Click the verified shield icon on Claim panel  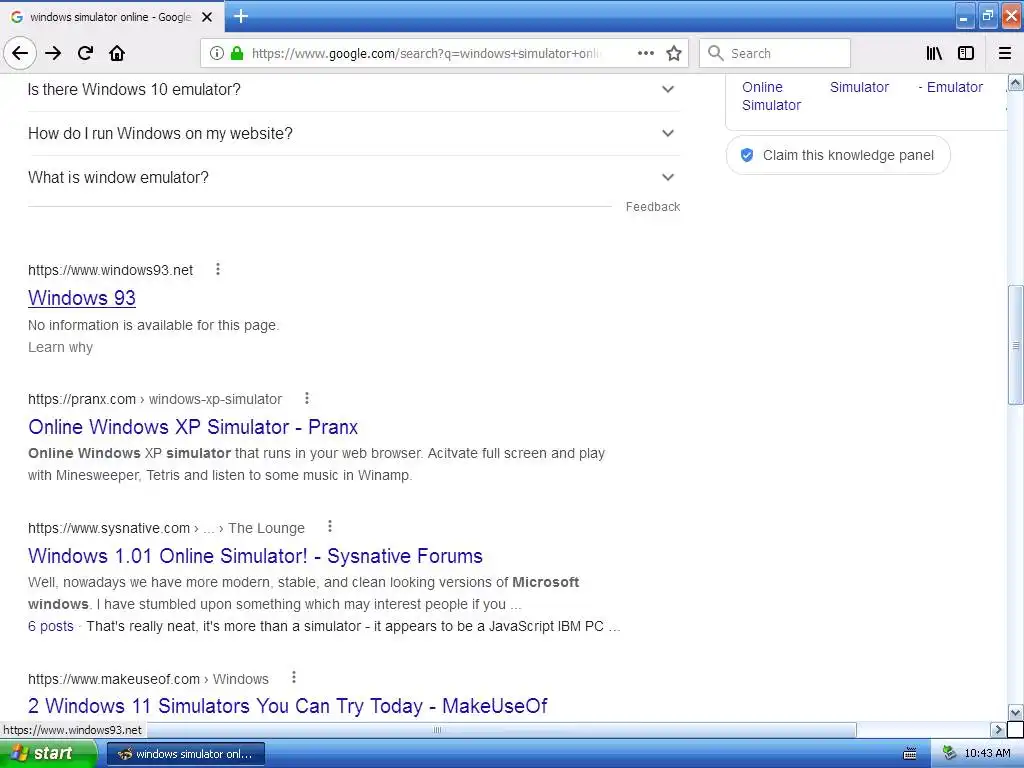tap(747, 155)
